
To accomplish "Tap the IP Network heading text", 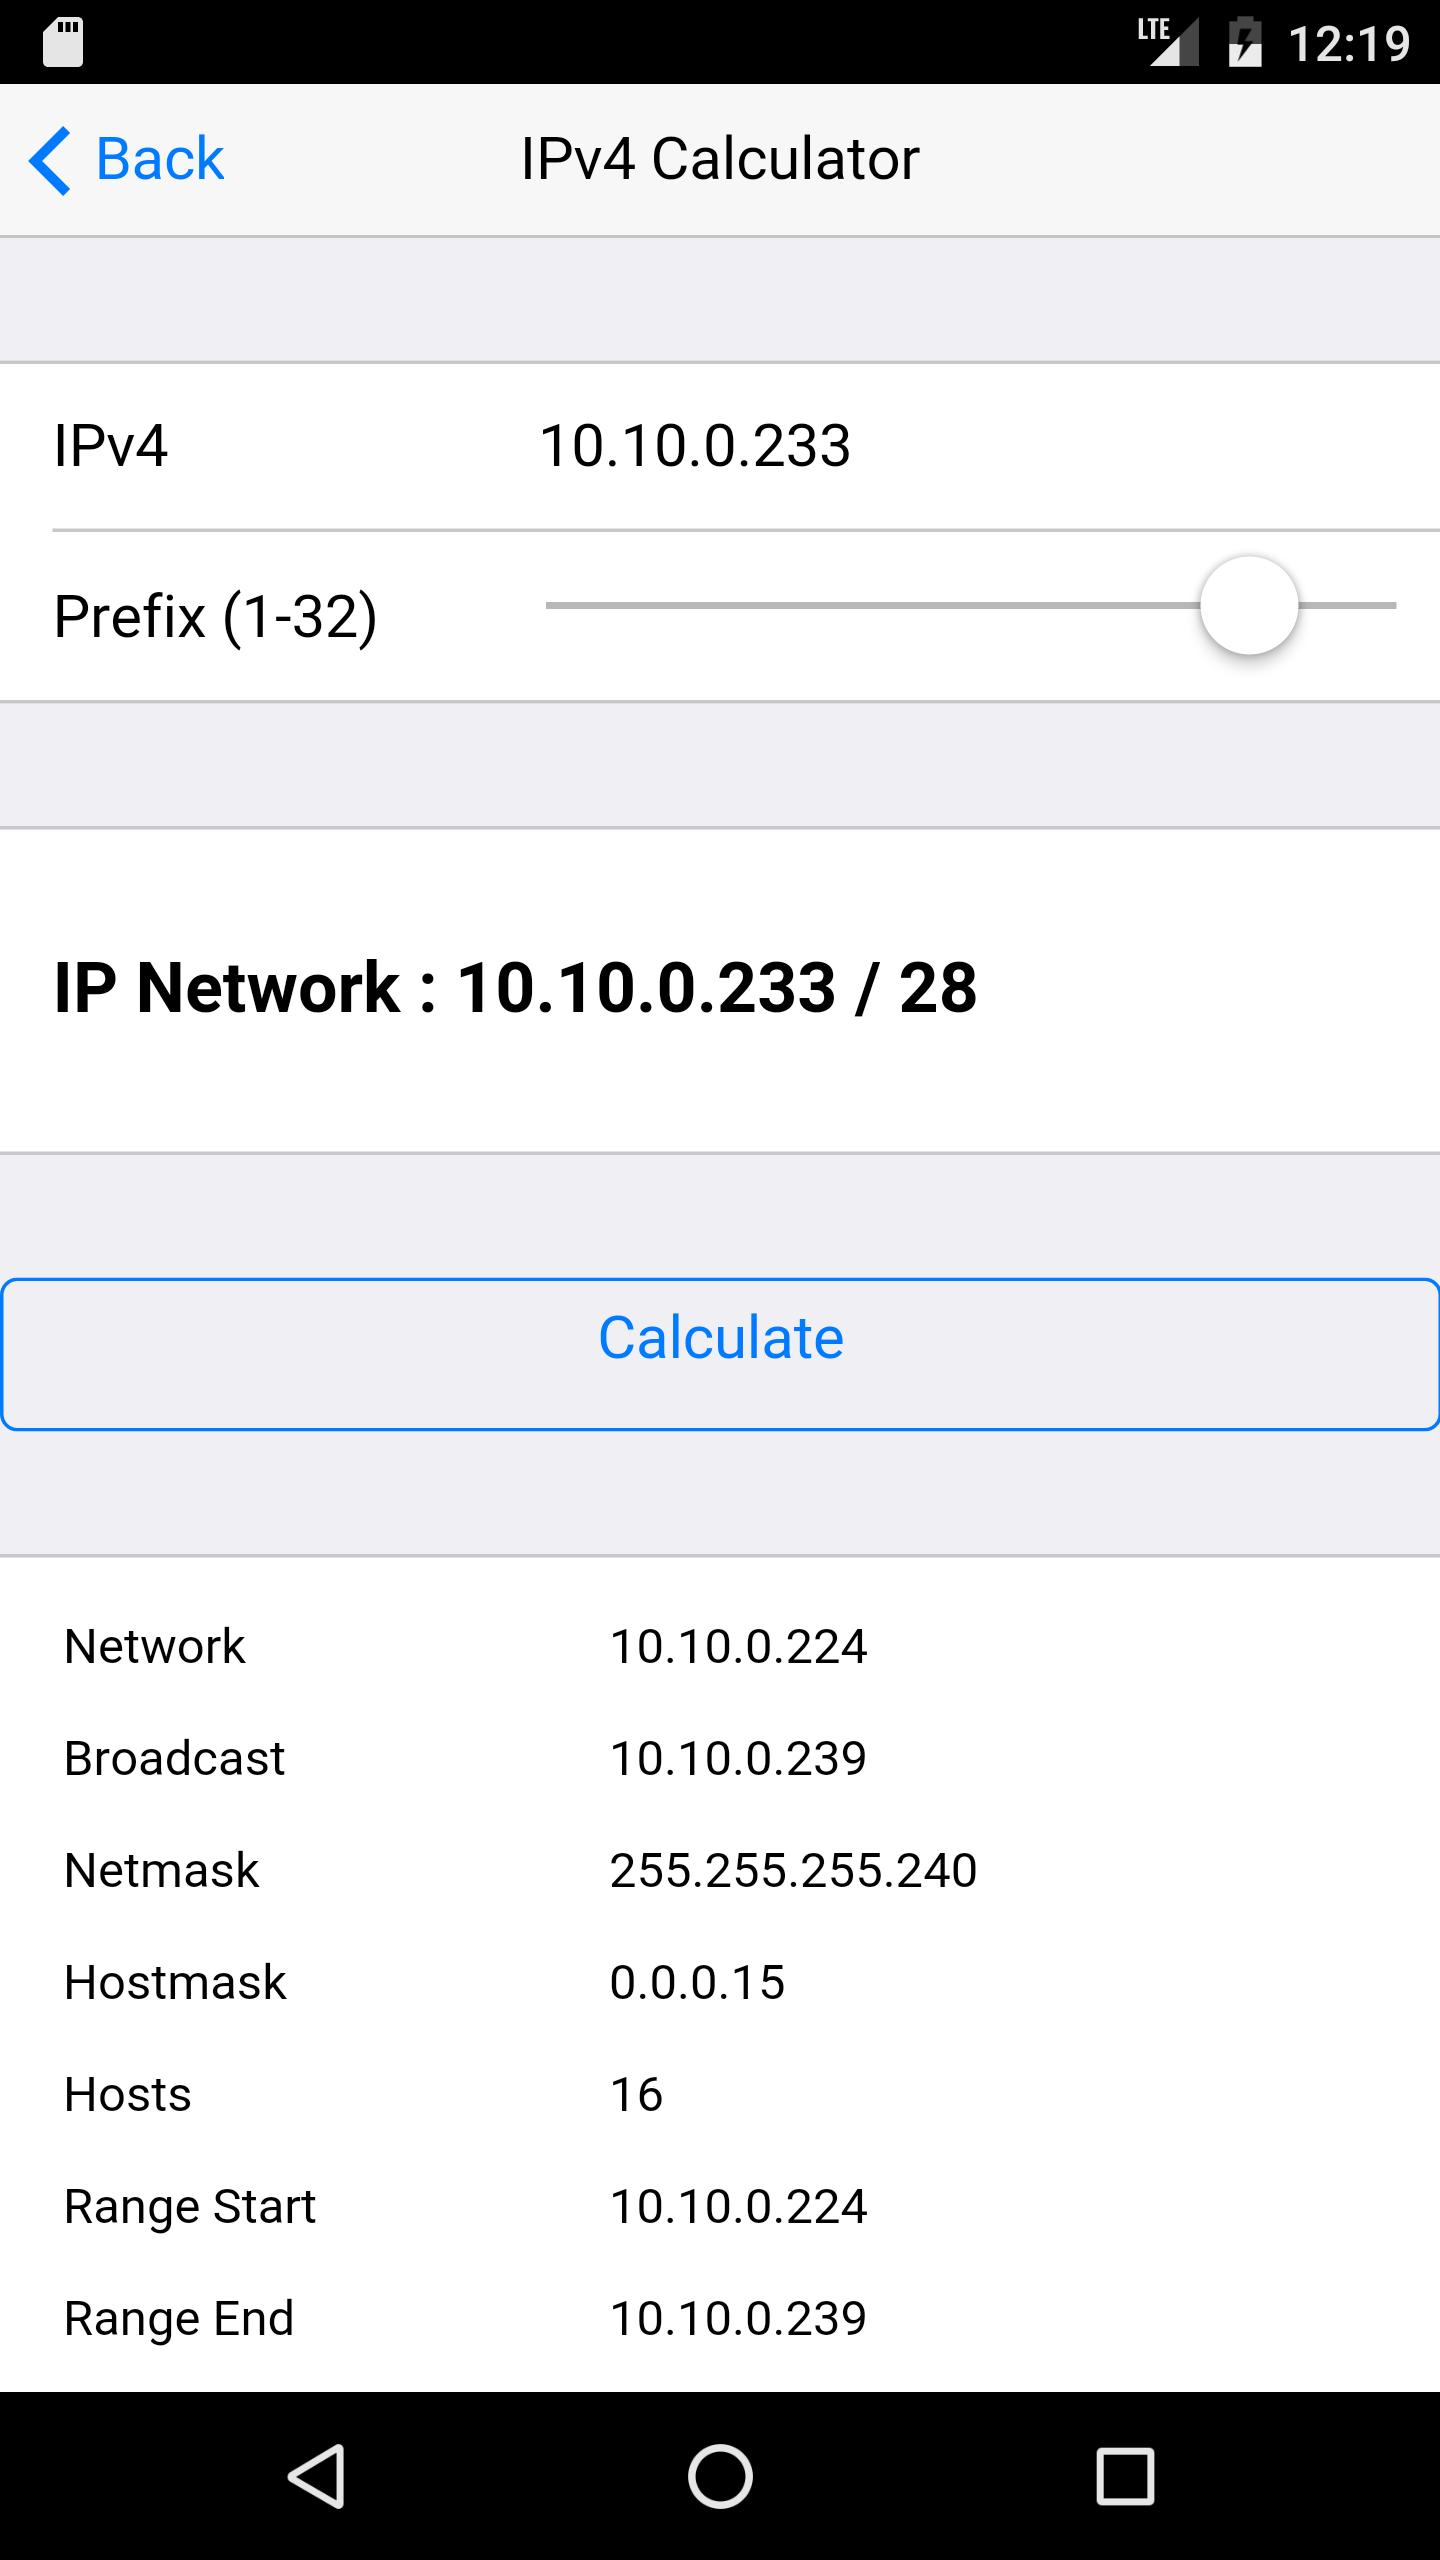I will coord(515,989).
